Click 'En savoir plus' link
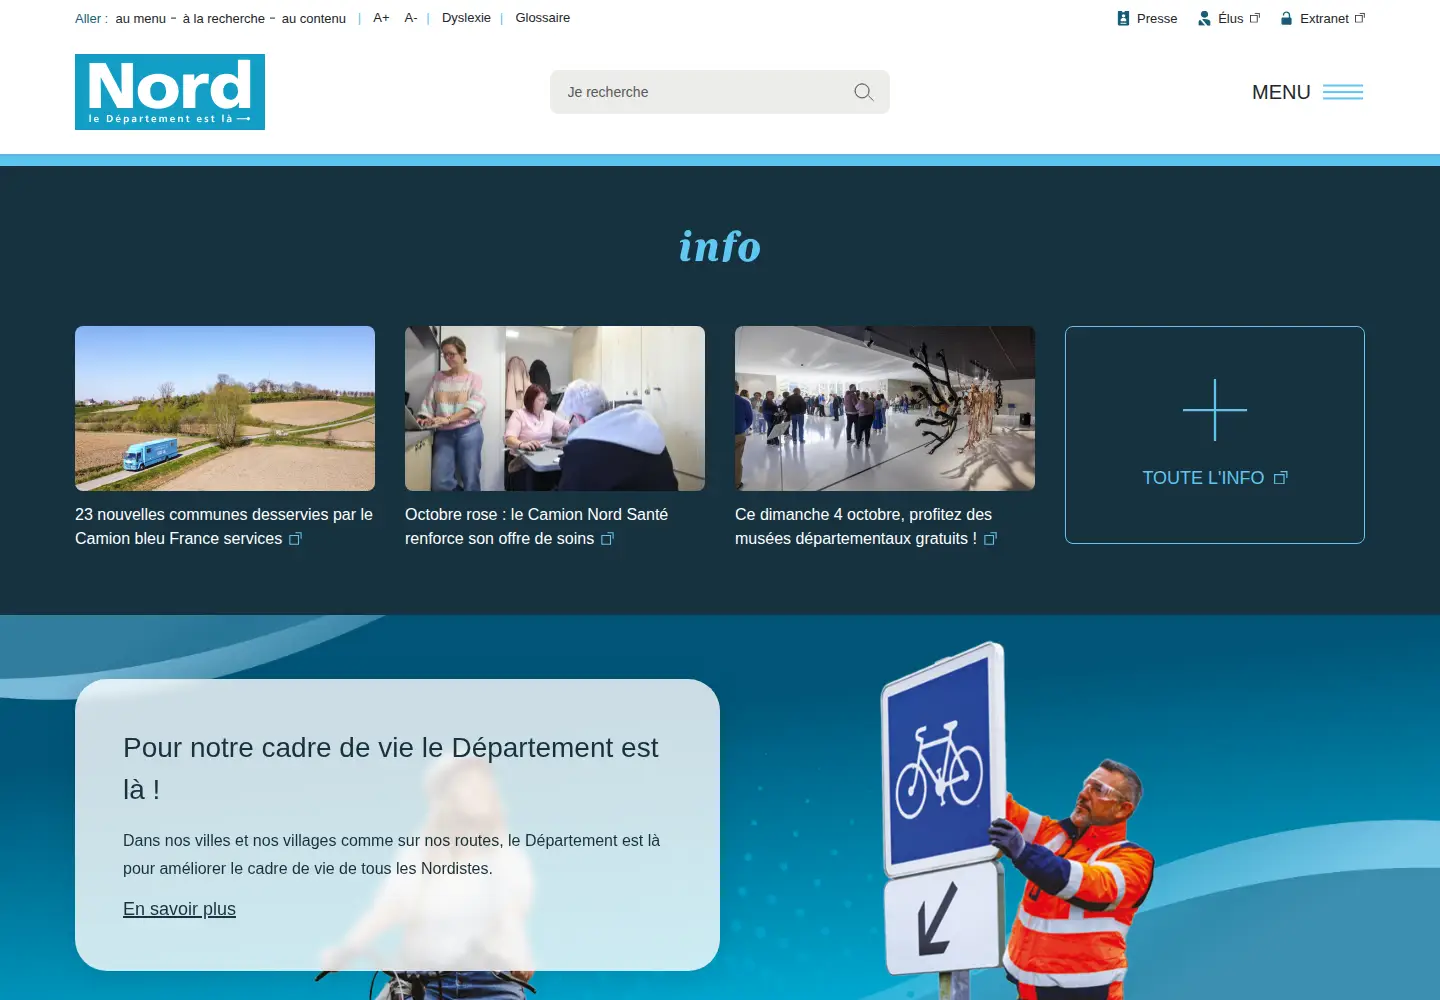Viewport: 1440px width, 1000px height. (x=179, y=909)
